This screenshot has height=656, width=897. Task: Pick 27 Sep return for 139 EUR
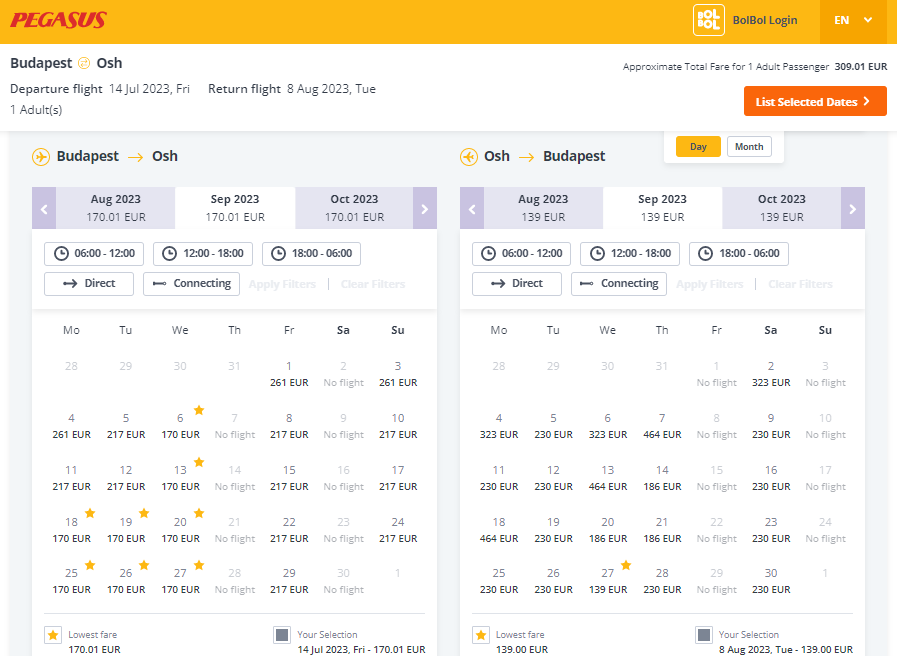coord(608,581)
